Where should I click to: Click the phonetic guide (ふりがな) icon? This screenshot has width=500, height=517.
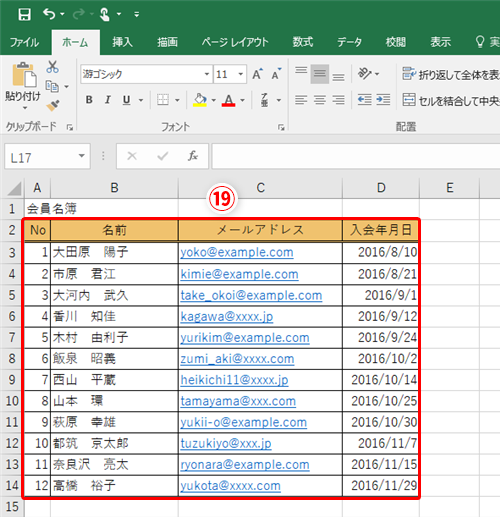(264, 100)
